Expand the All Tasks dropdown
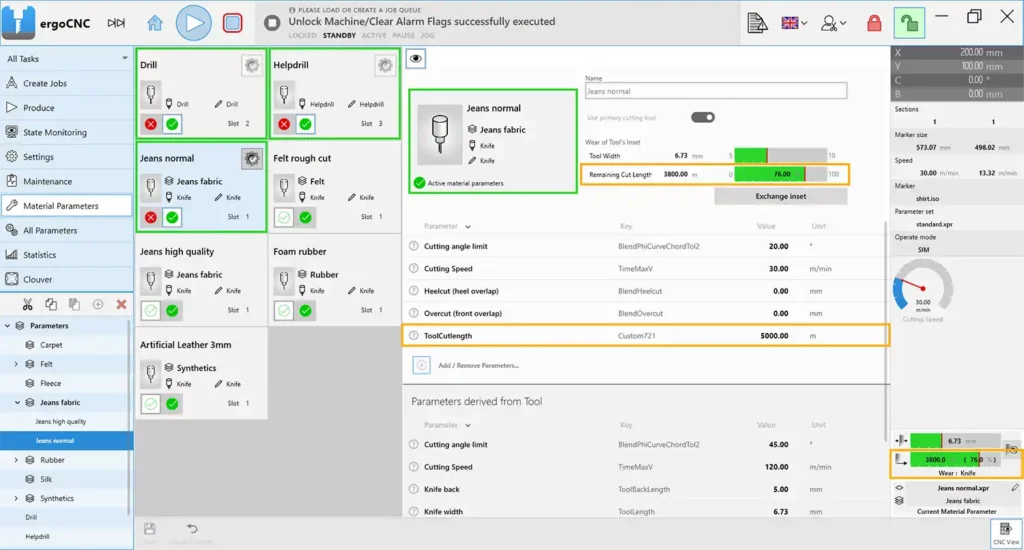Screen dimensions: 1024x550 point(125,58)
